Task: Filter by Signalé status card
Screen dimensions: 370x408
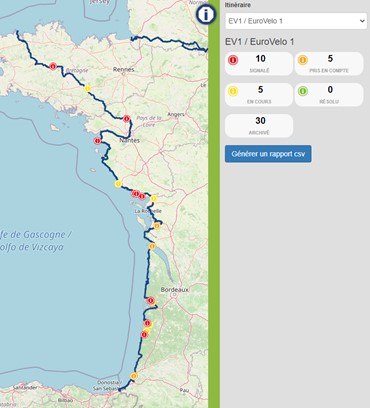Action: pos(259,64)
